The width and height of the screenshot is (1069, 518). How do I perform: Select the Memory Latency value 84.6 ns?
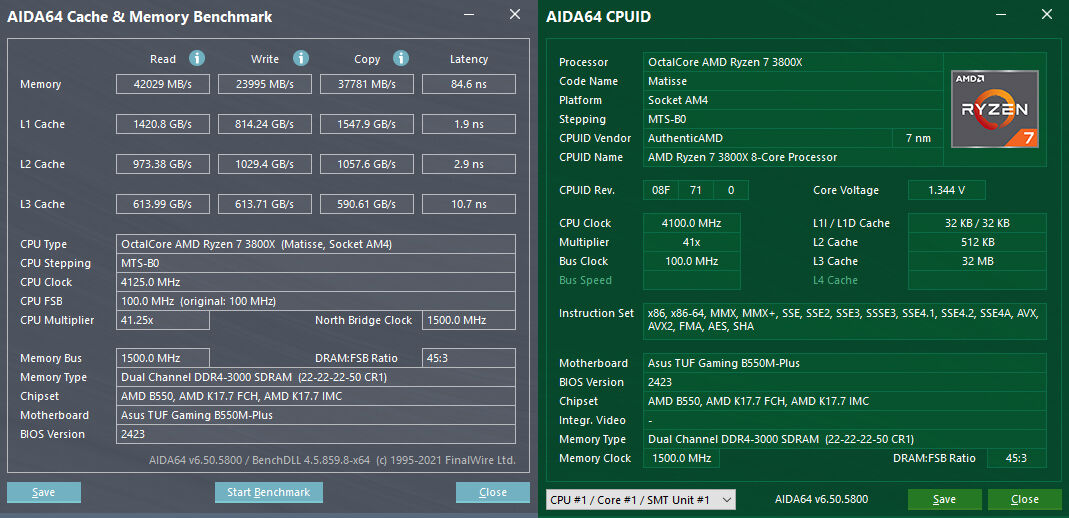point(469,85)
